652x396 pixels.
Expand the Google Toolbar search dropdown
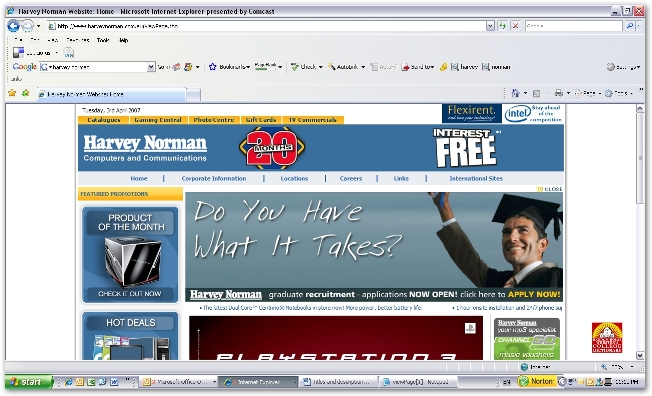[151, 67]
